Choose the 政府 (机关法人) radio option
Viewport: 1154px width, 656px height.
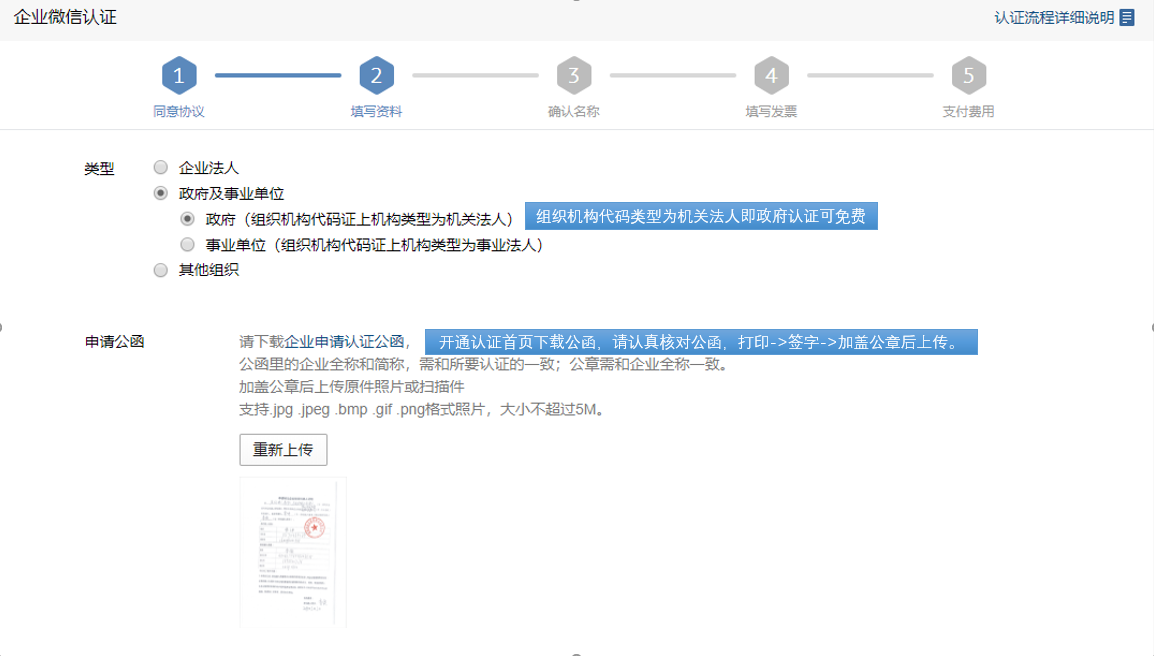(x=188, y=219)
